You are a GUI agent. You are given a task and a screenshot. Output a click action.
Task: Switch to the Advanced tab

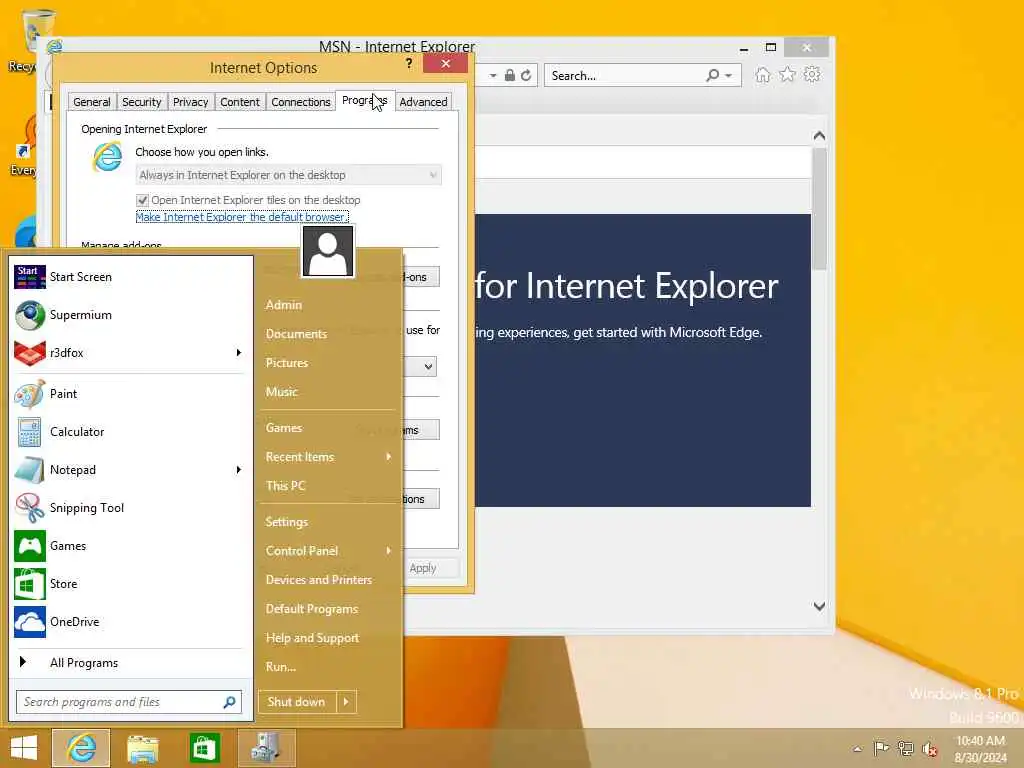pos(423,102)
